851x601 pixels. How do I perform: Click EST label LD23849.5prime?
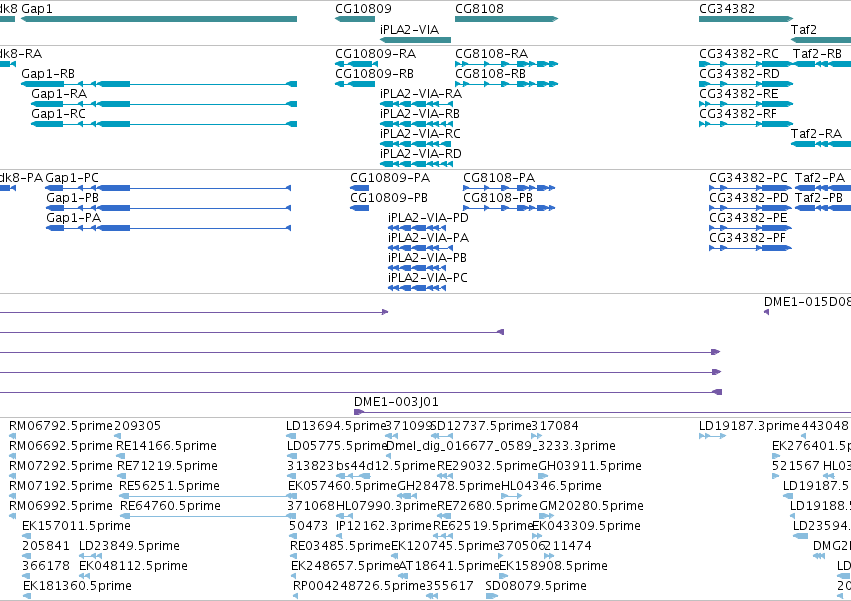click(129, 546)
